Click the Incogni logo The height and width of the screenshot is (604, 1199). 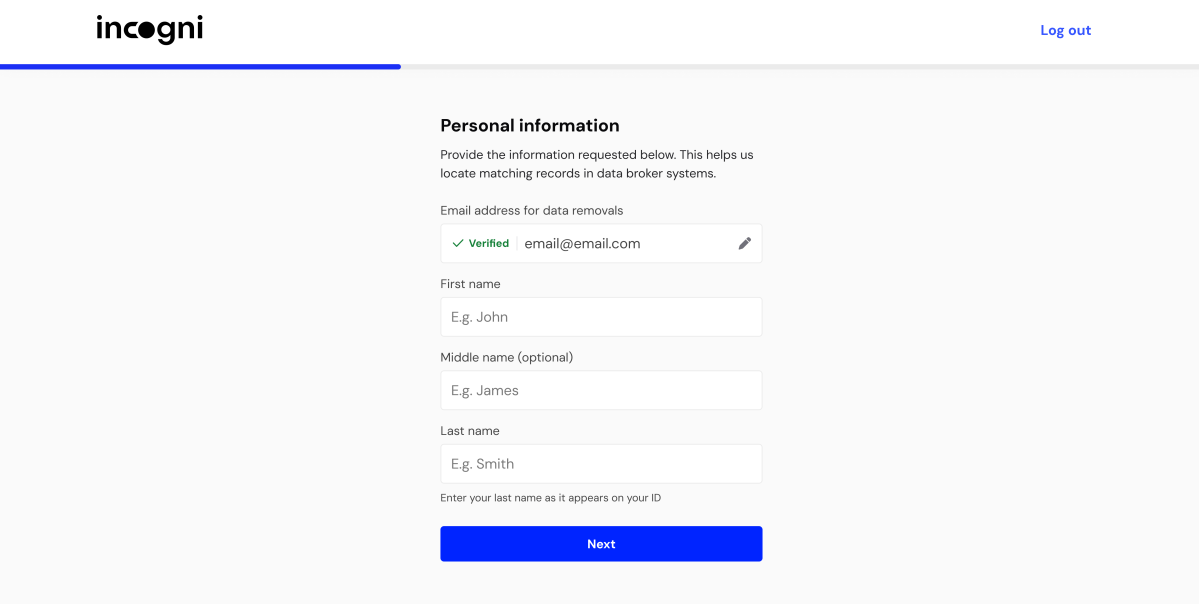point(149,30)
